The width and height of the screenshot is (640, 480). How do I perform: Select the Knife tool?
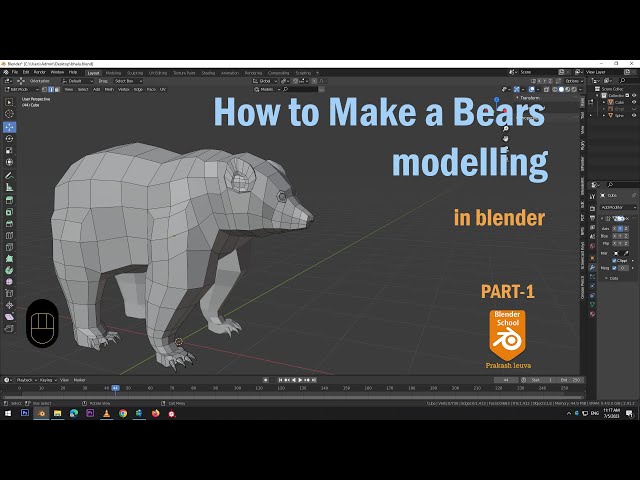click(9, 247)
